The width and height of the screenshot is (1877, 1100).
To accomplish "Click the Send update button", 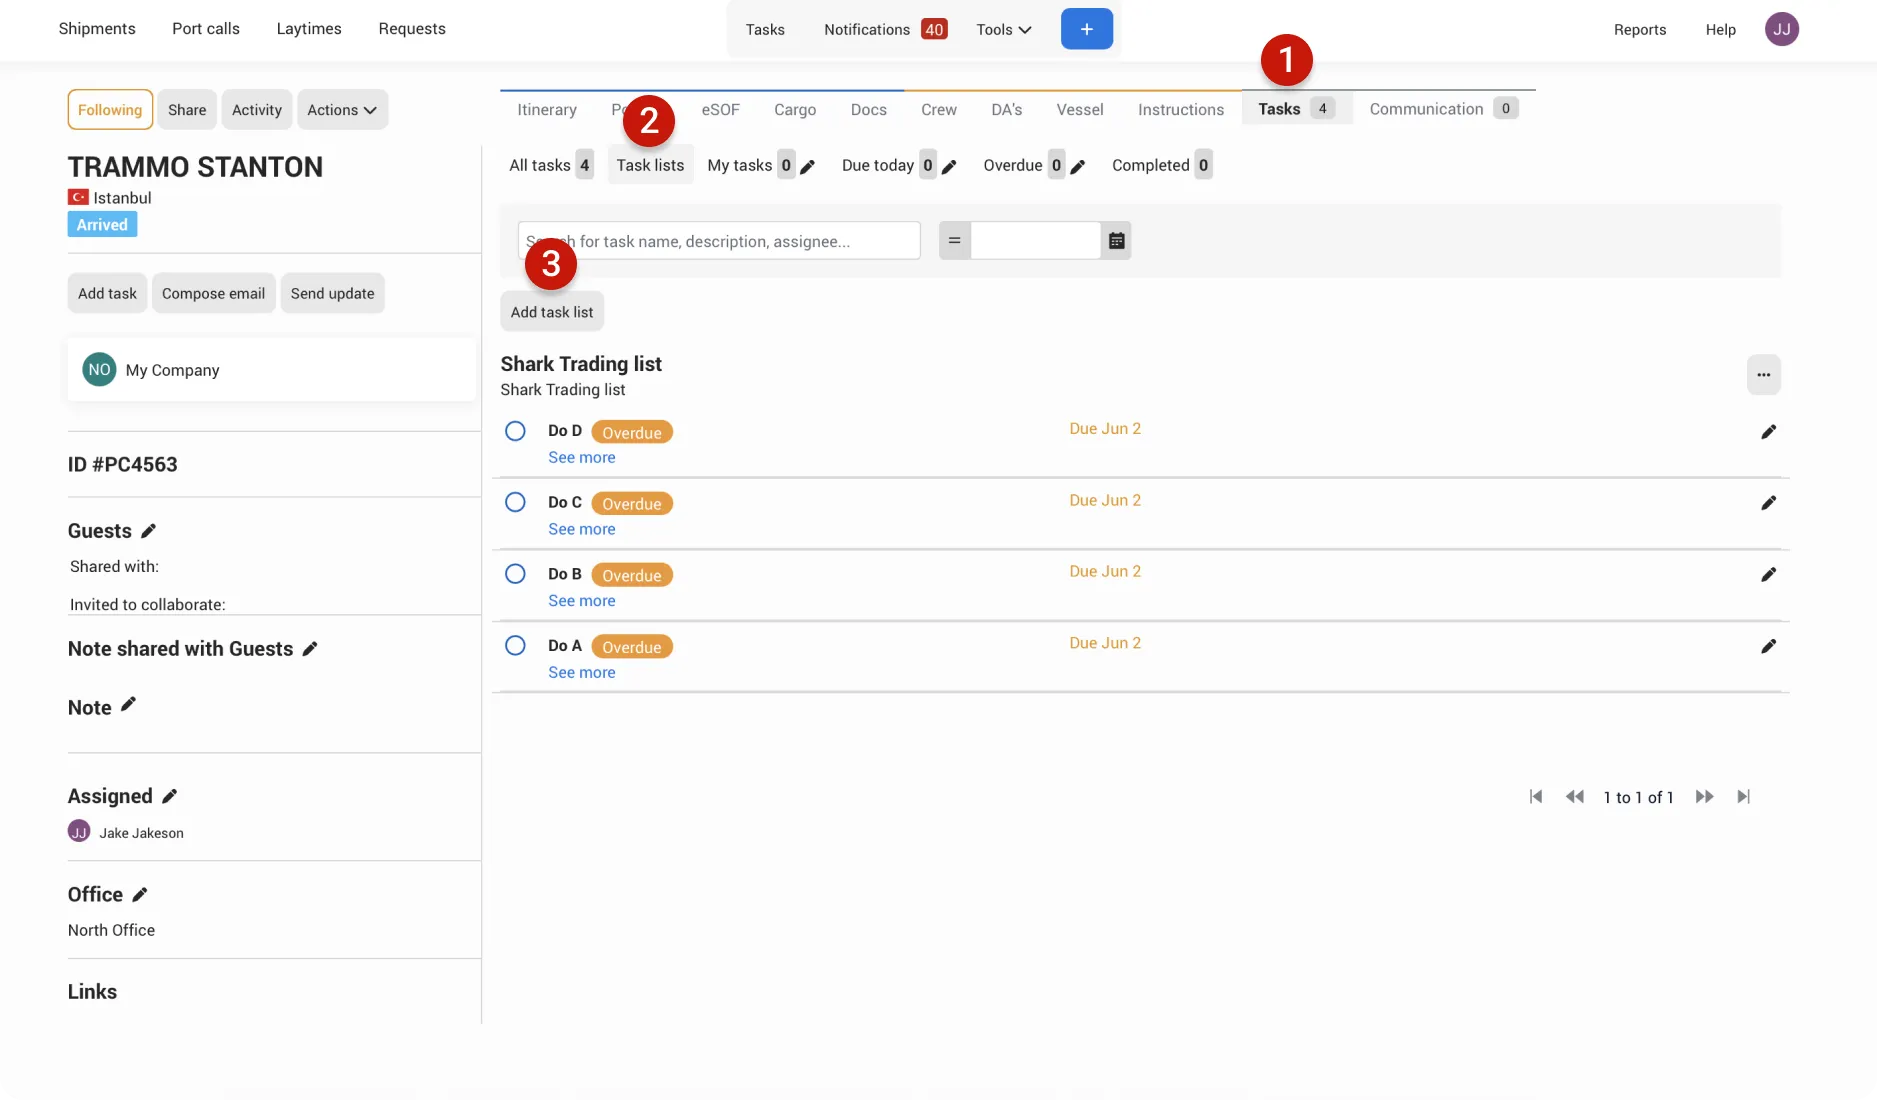I will (332, 294).
